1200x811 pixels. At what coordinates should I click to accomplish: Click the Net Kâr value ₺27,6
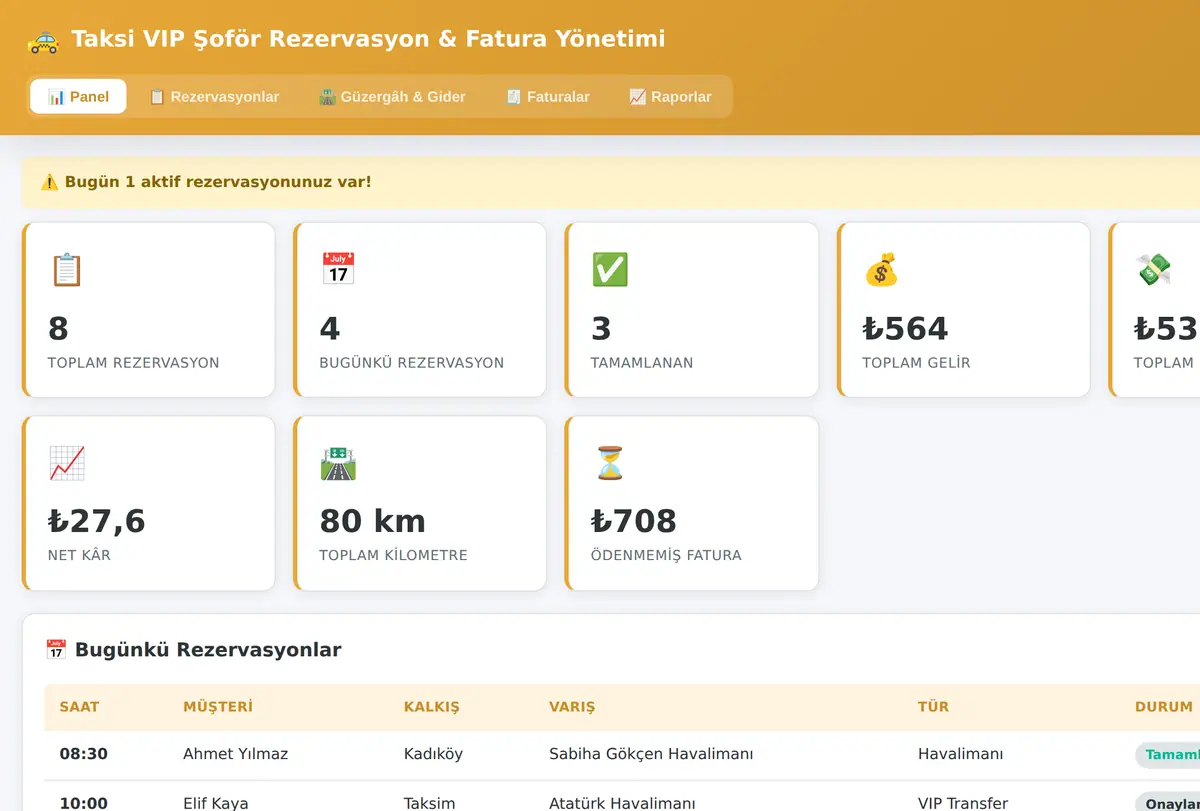point(97,521)
